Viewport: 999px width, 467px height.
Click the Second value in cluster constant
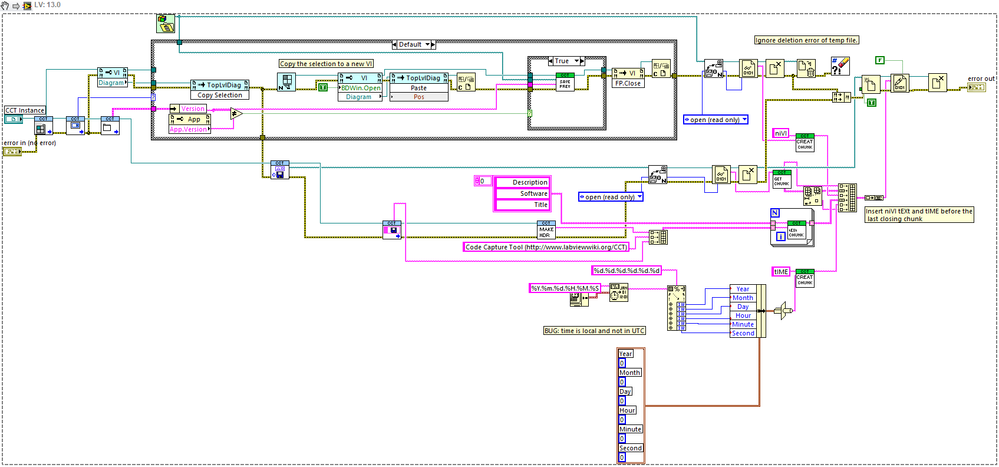click(622, 457)
